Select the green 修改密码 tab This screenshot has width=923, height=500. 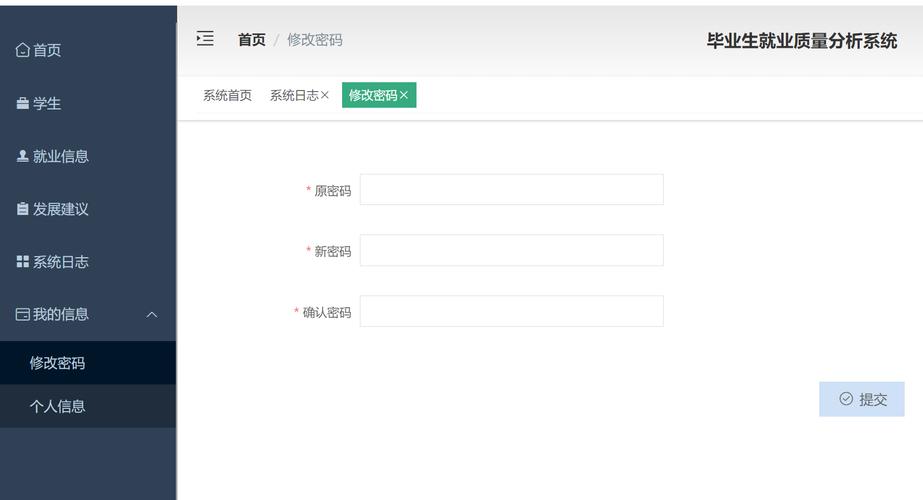[x=372, y=96]
